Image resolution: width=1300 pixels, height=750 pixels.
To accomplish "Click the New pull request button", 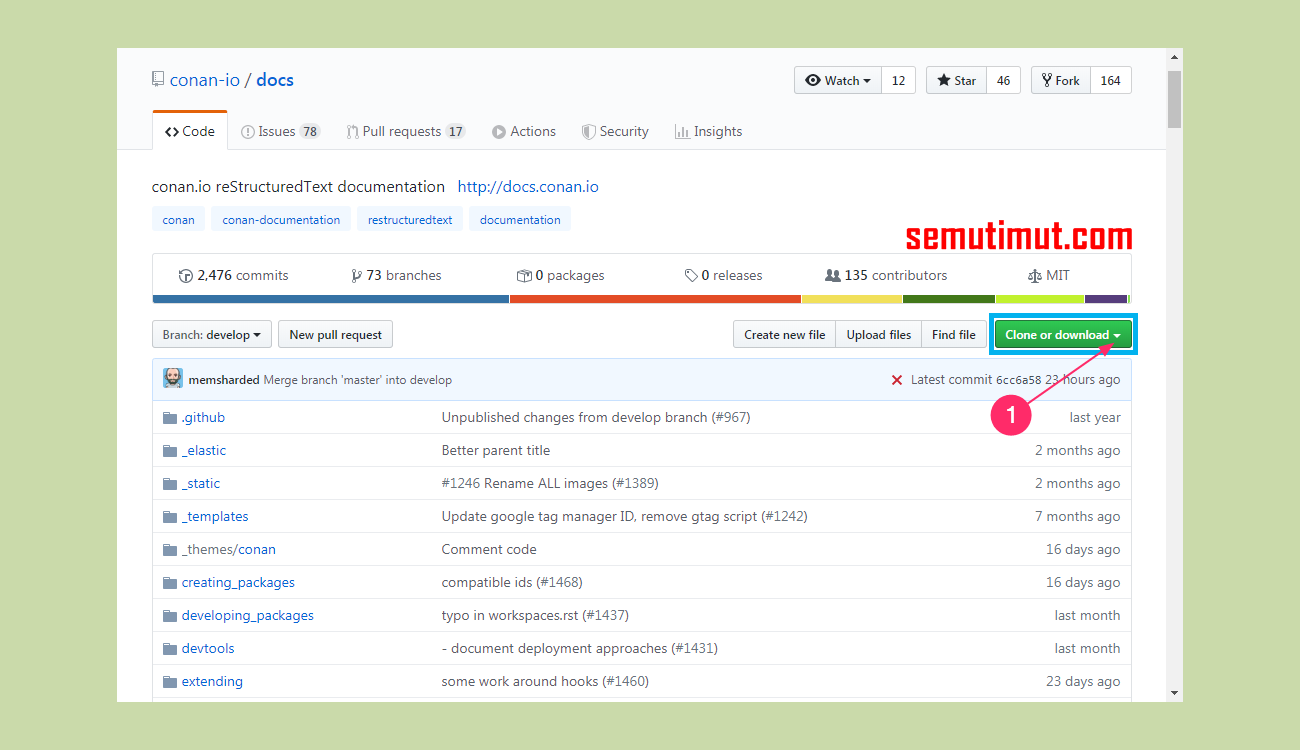I will click(x=335, y=334).
